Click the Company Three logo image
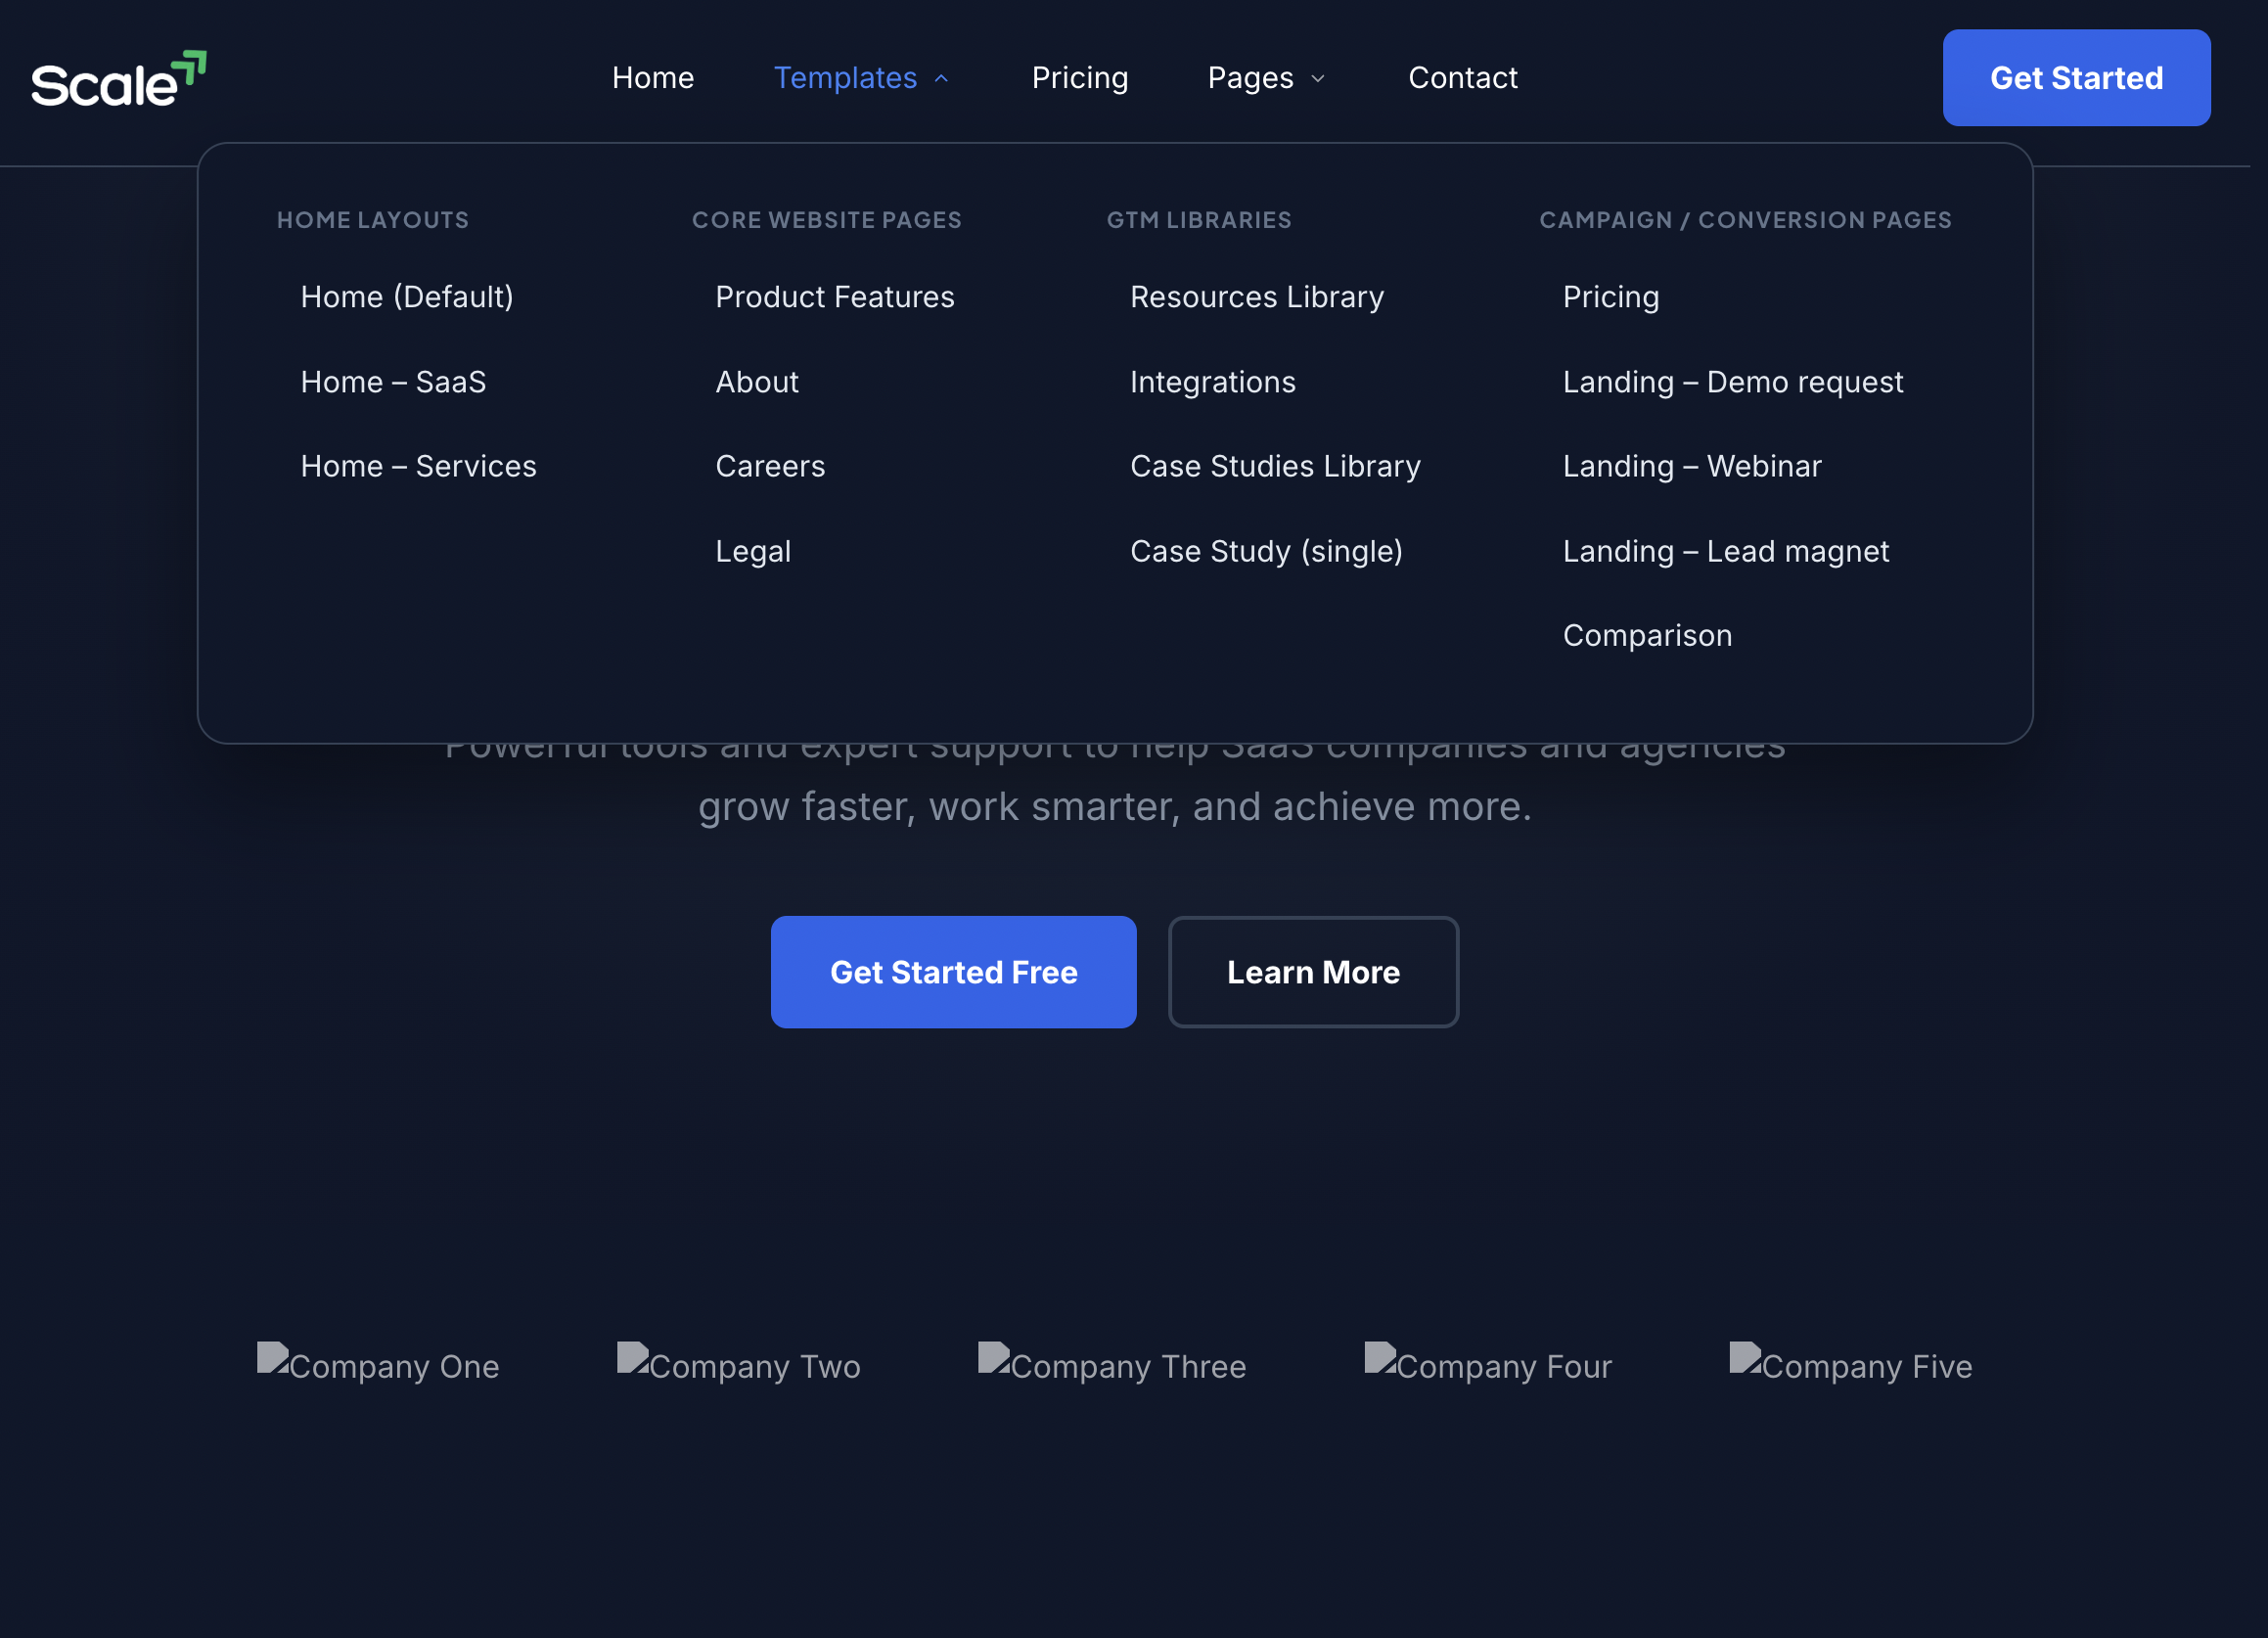The image size is (2268, 1638). (1113, 1366)
